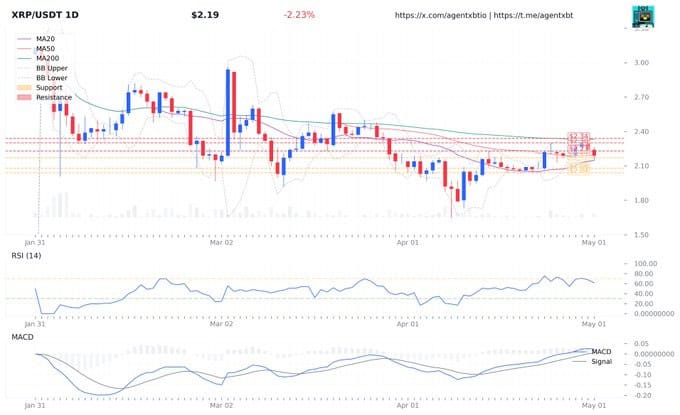Click the 0.00000000 label on the MACD axis
The image size is (680, 415).
point(654,354)
